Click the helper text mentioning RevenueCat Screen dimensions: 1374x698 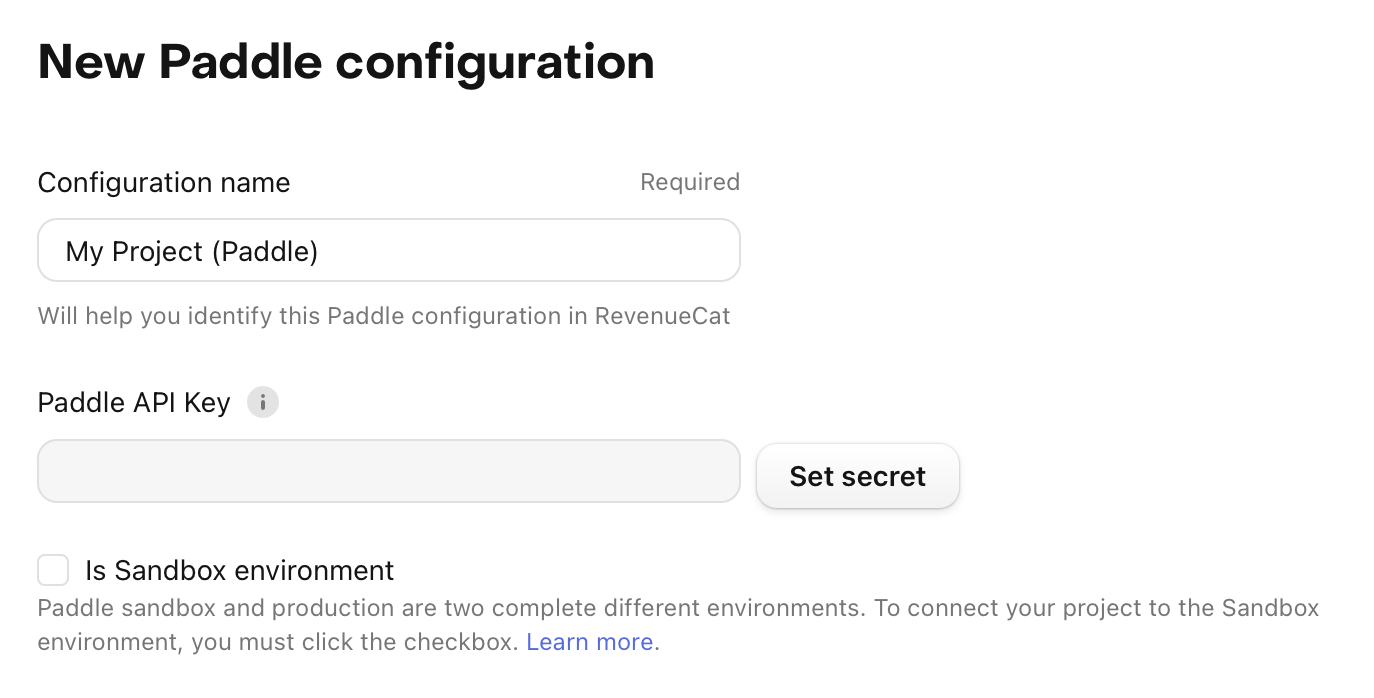[384, 316]
